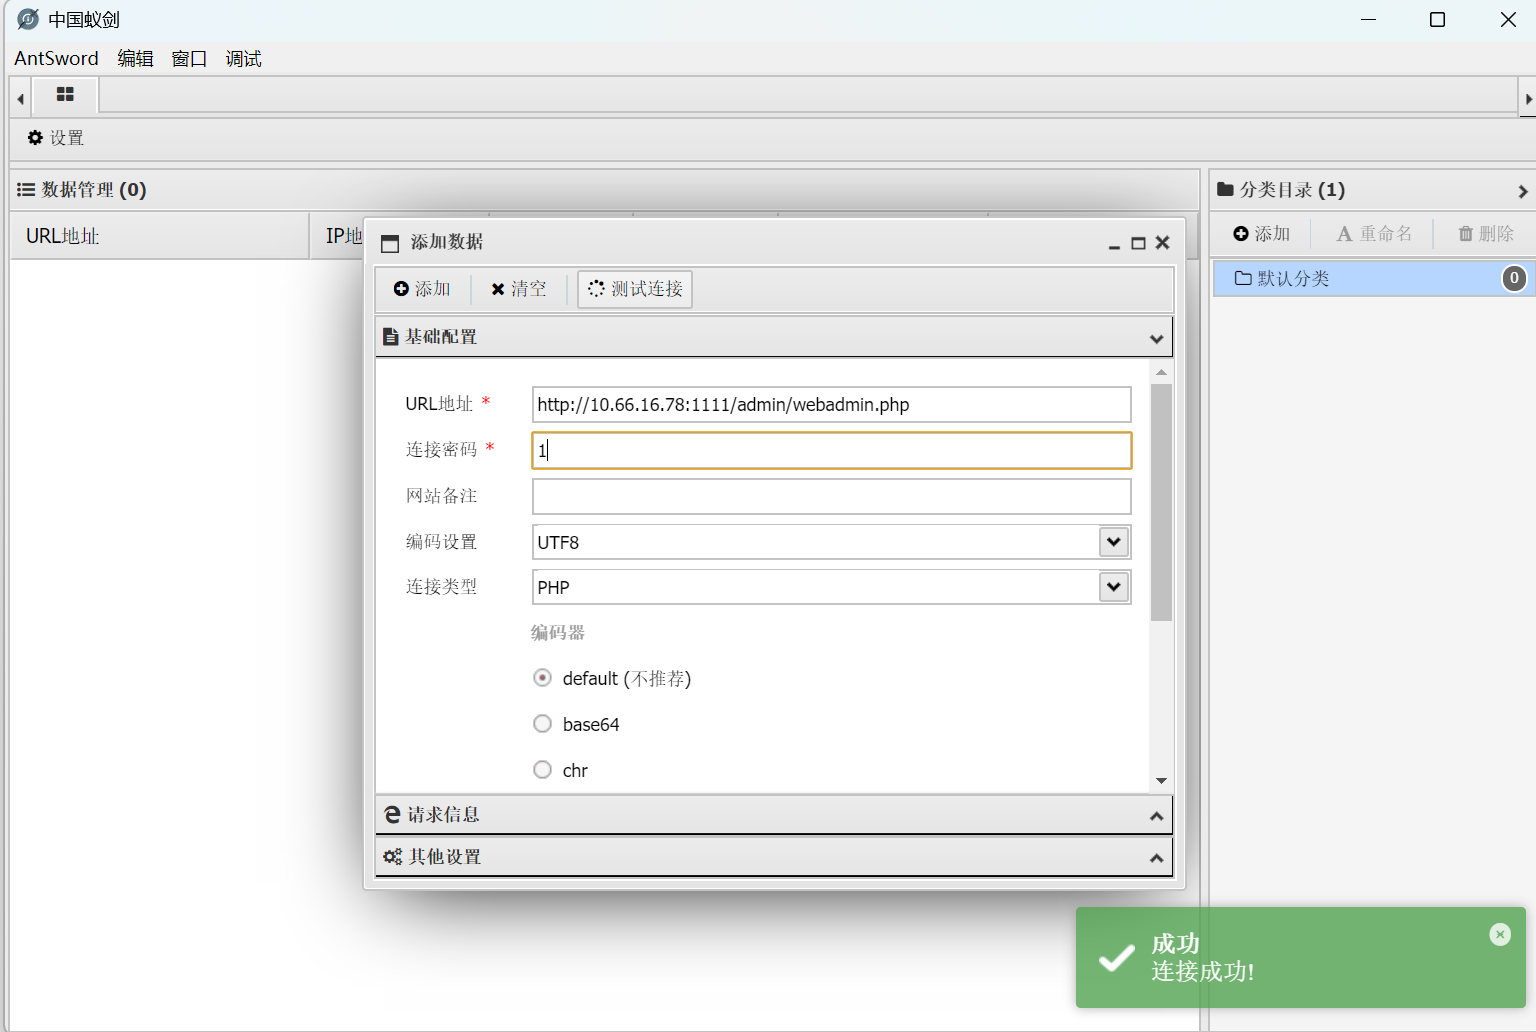Open the 编辑 menu
Viewport: 1536px width, 1032px height.
point(135,58)
